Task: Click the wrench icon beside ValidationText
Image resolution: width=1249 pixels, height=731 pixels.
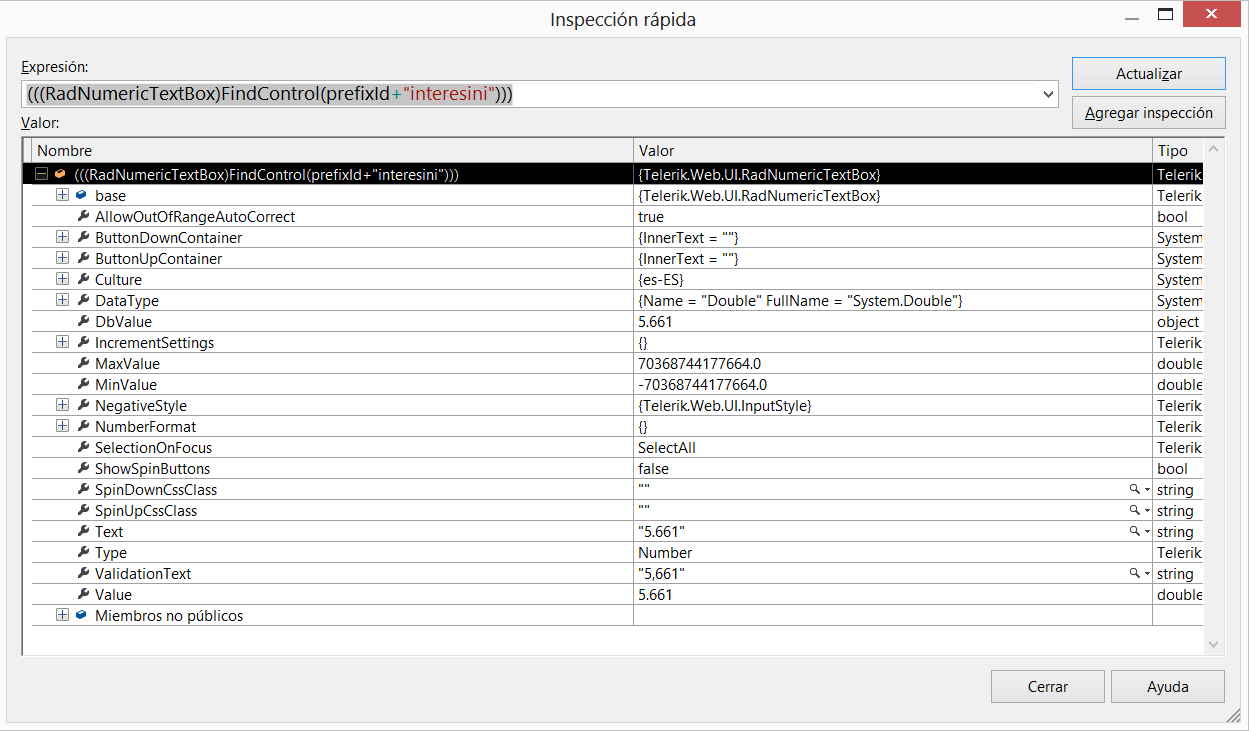Action: coord(83,573)
